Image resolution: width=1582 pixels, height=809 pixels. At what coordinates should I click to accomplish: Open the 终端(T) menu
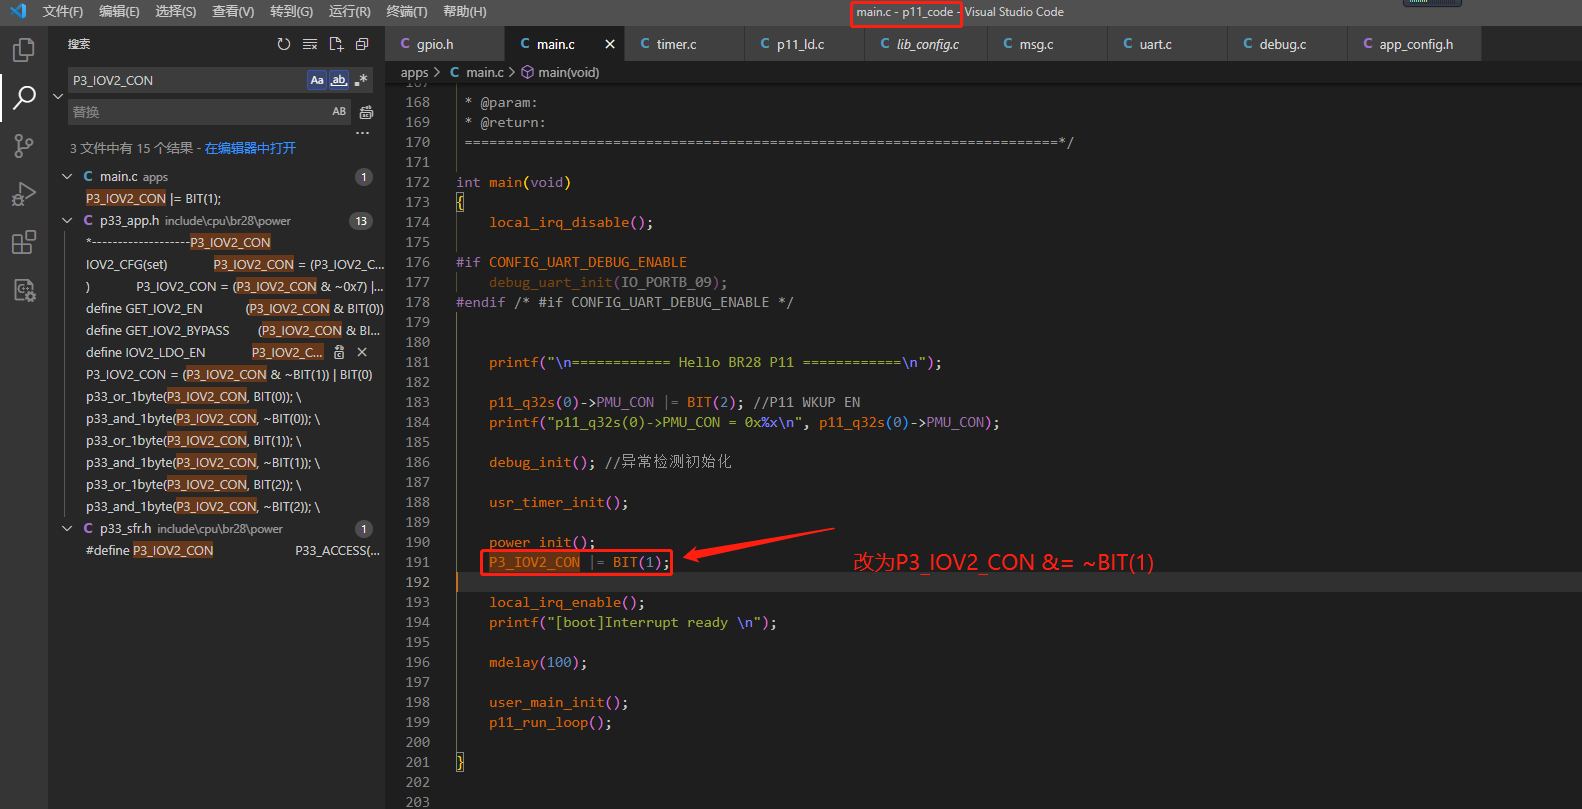[407, 11]
